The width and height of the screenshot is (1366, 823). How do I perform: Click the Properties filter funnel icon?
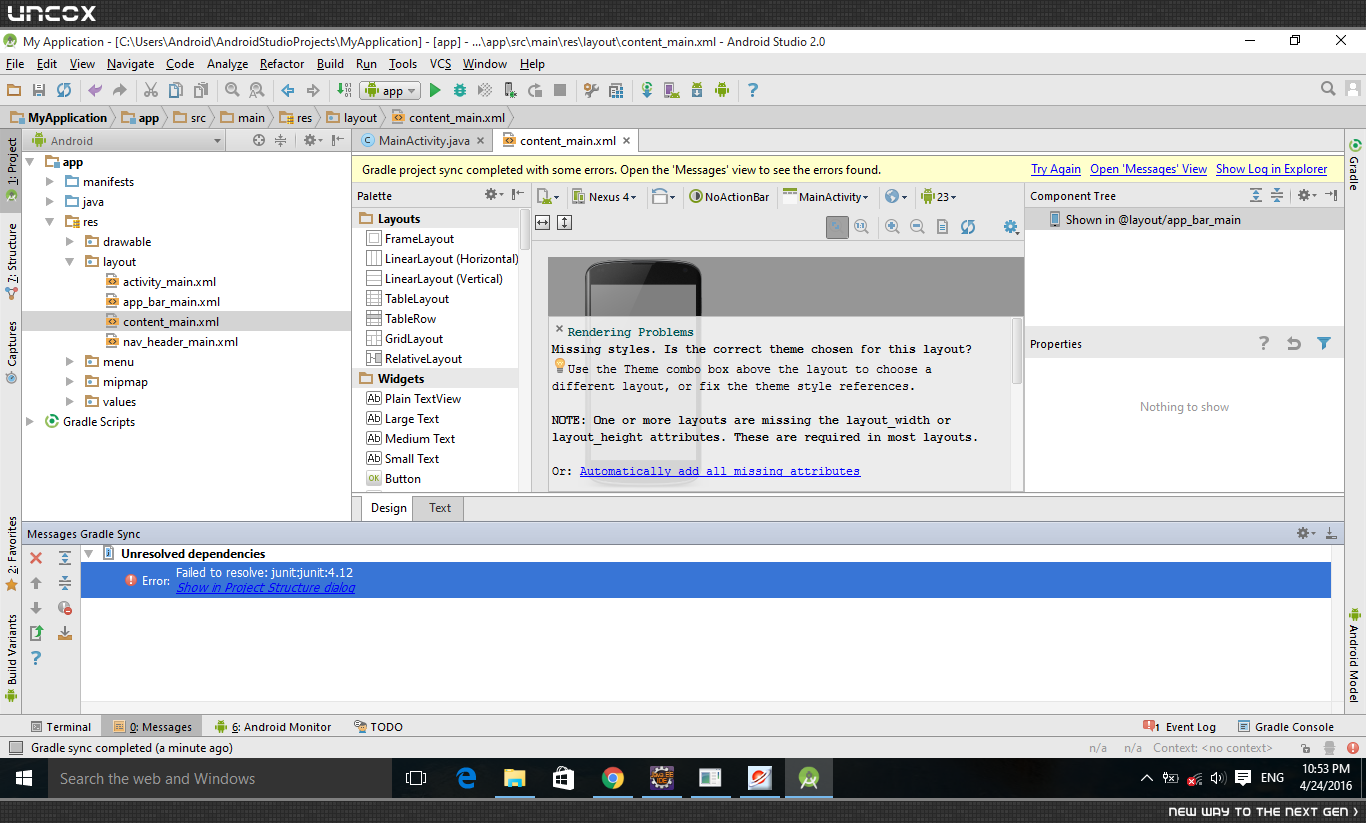pos(1324,344)
